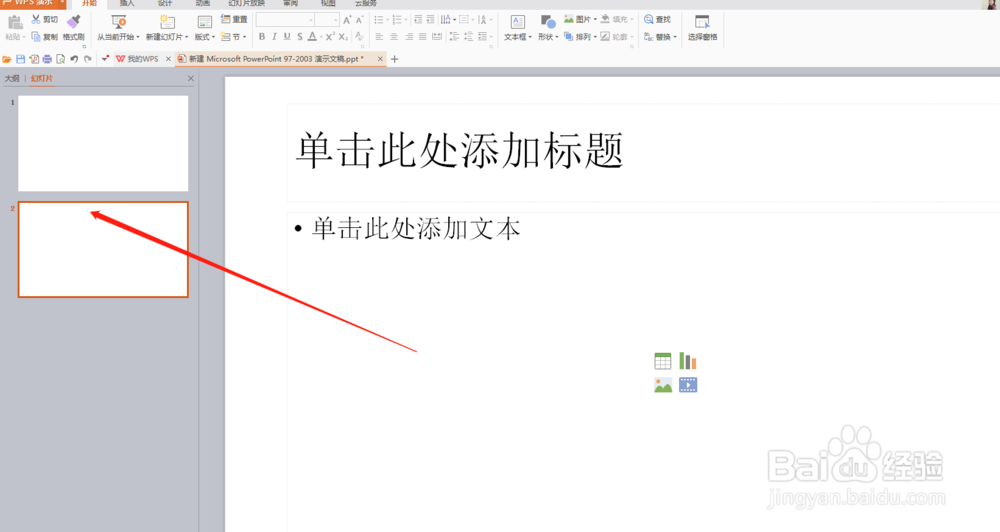
Task: Toggle Bold formatting
Action: click(261, 36)
